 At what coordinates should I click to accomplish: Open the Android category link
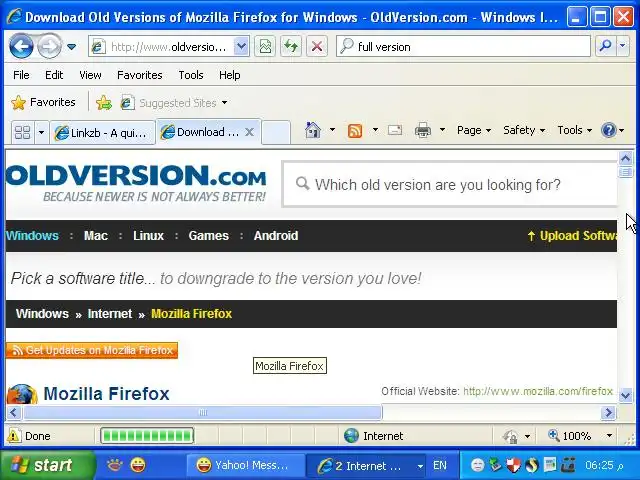point(276,236)
